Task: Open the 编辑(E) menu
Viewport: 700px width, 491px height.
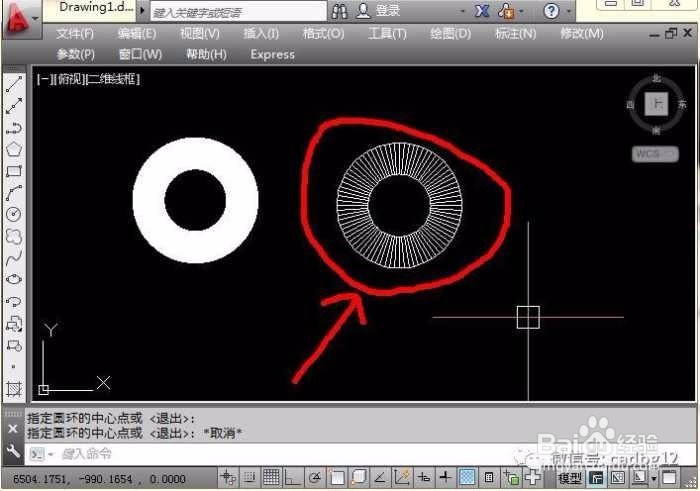Action: 137,33
